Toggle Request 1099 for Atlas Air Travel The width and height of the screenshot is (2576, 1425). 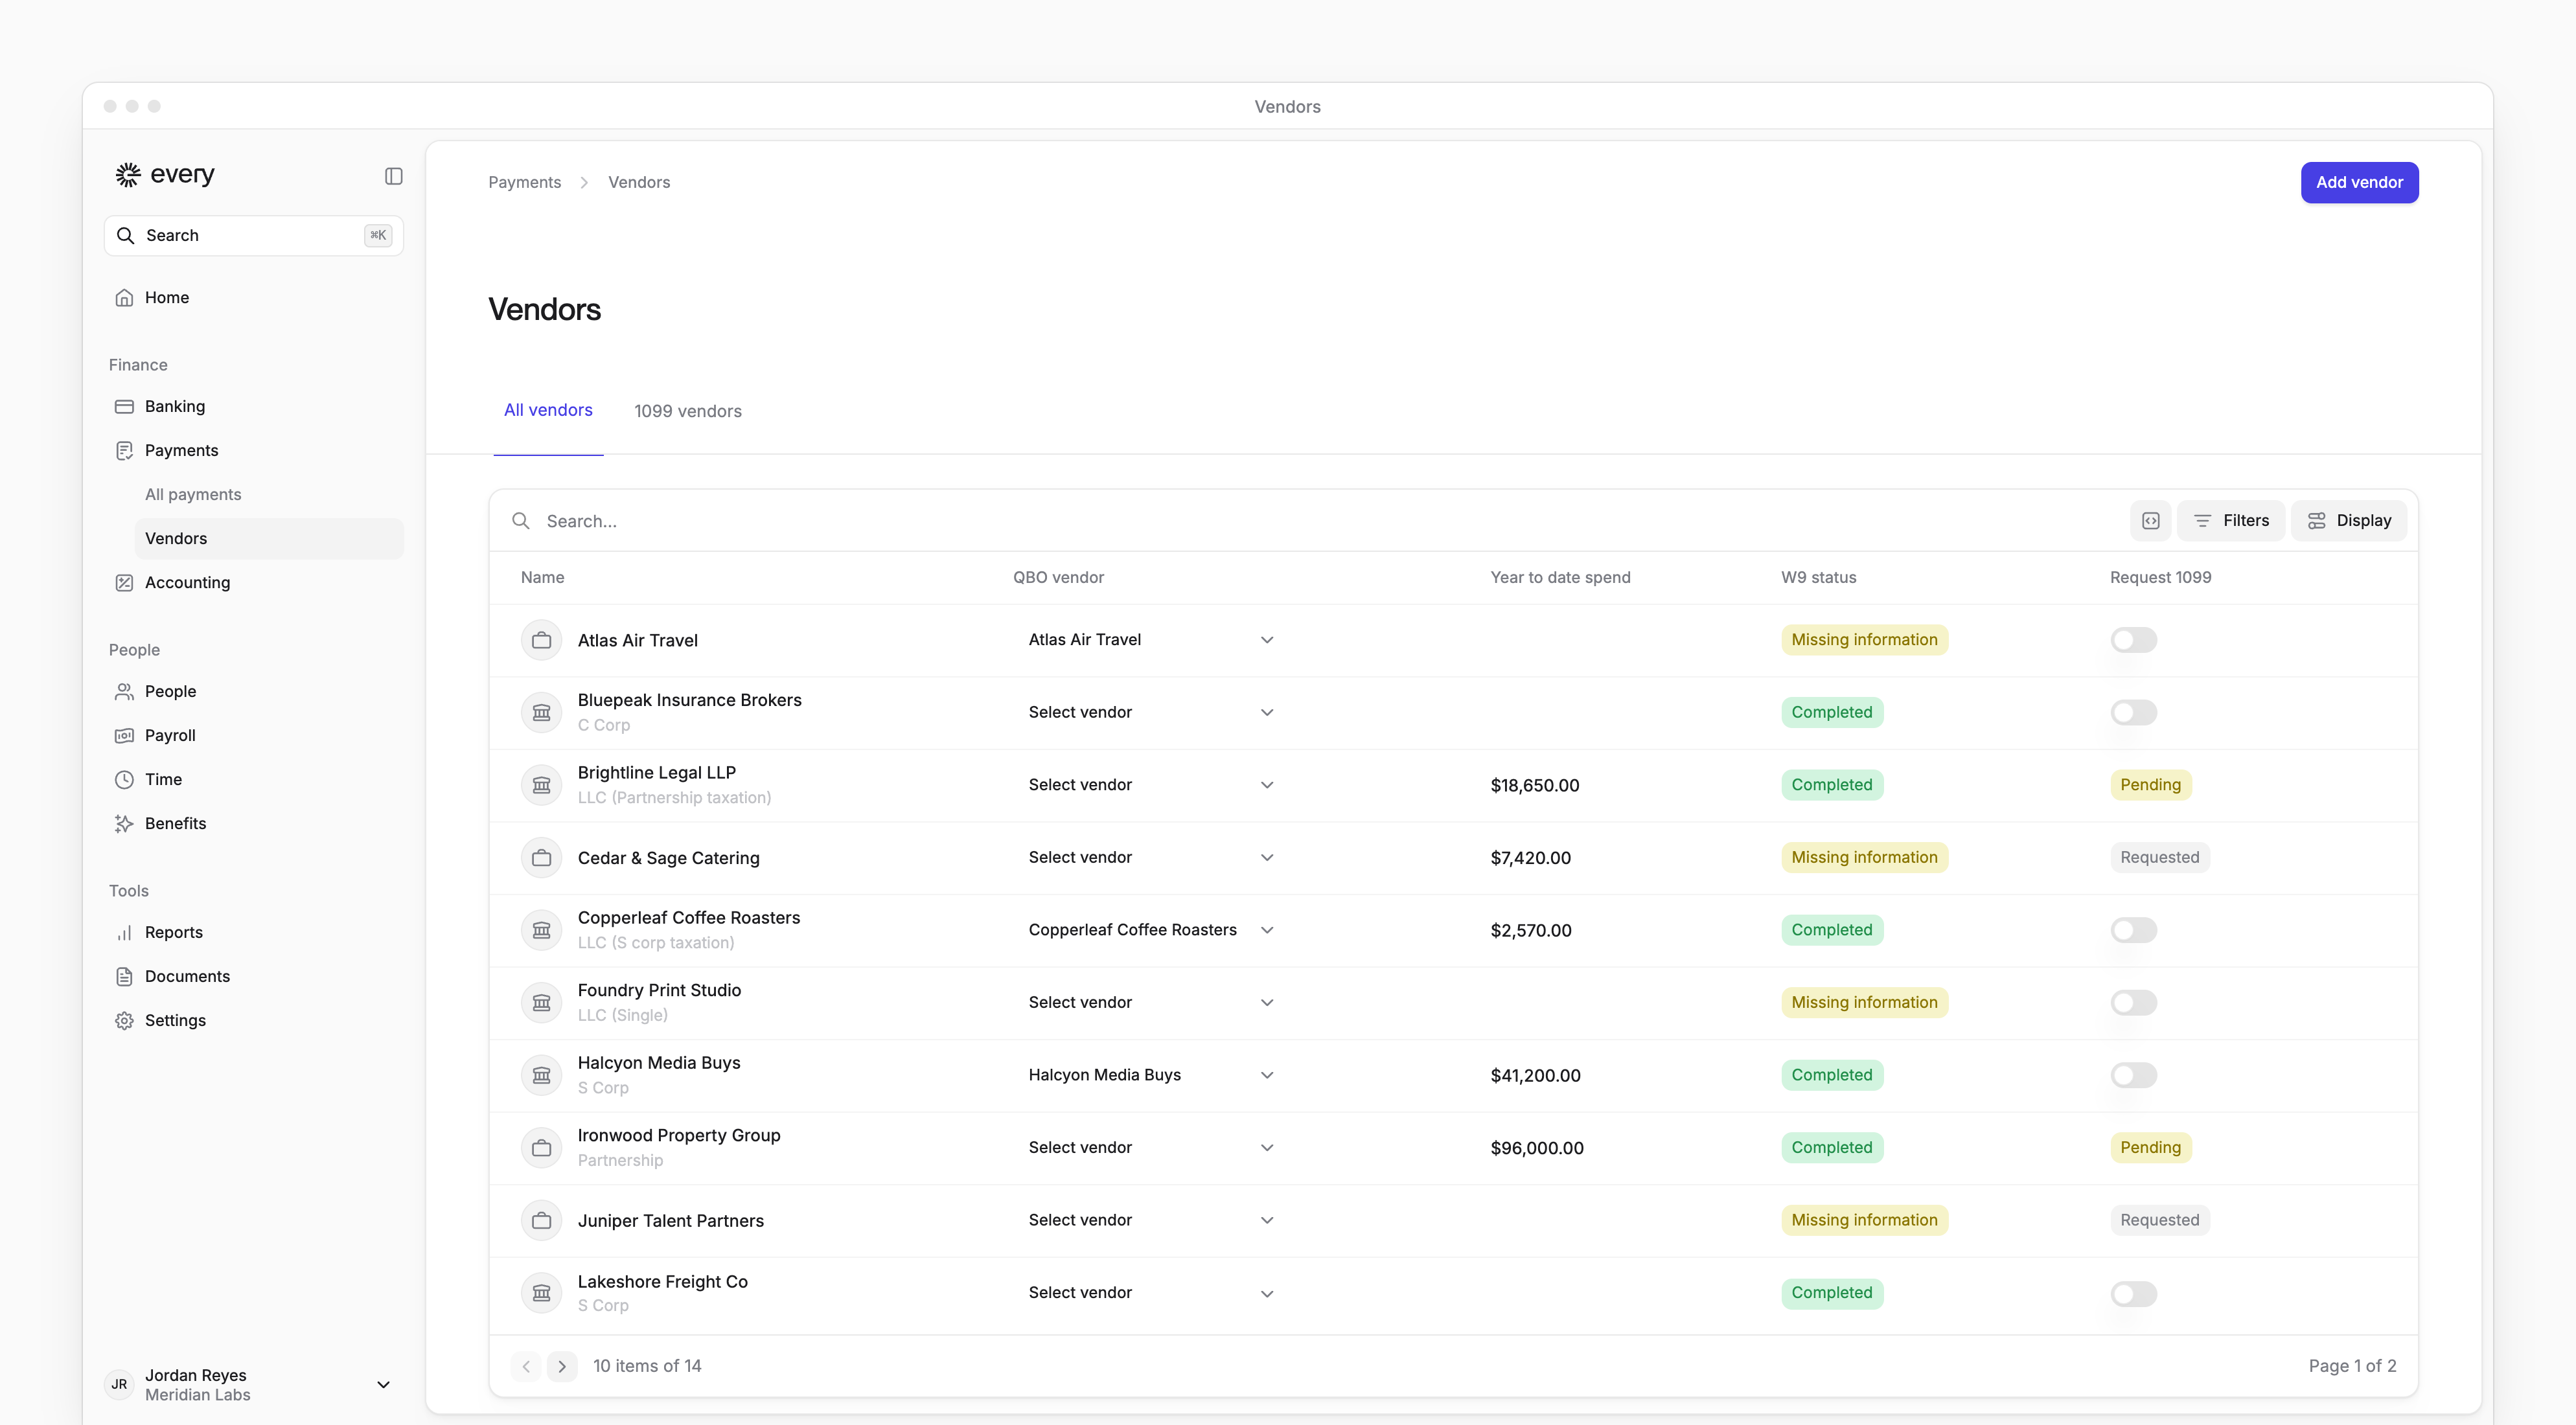pyautogui.click(x=2133, y=640)
